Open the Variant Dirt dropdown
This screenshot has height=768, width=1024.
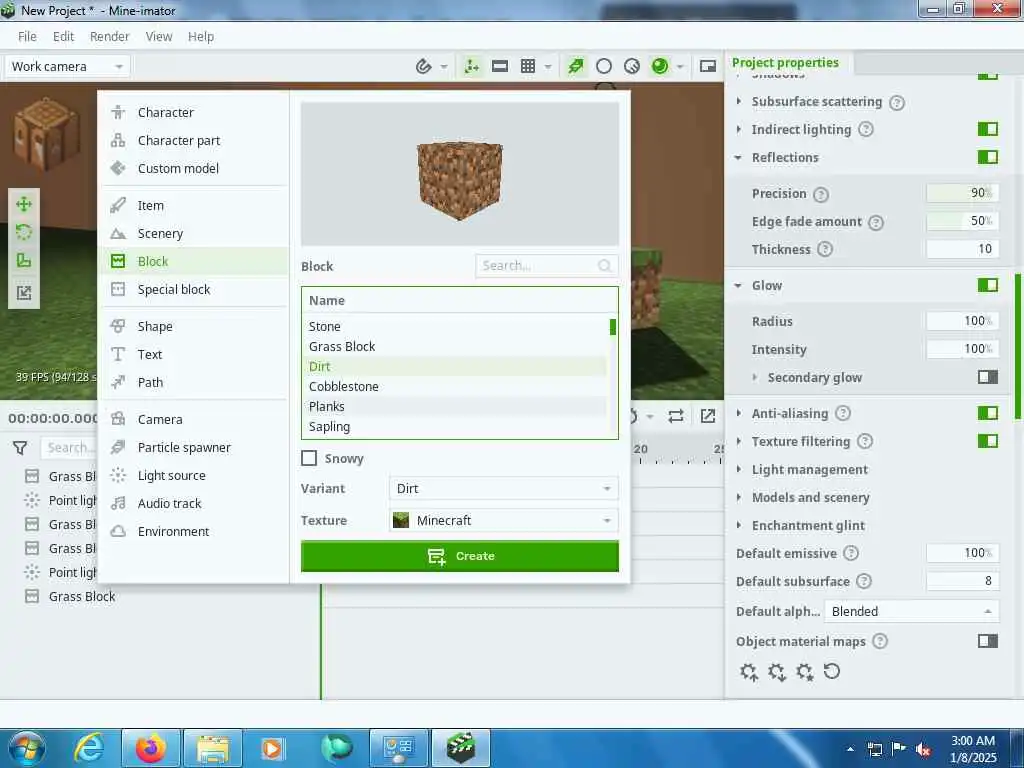point(503,488)
